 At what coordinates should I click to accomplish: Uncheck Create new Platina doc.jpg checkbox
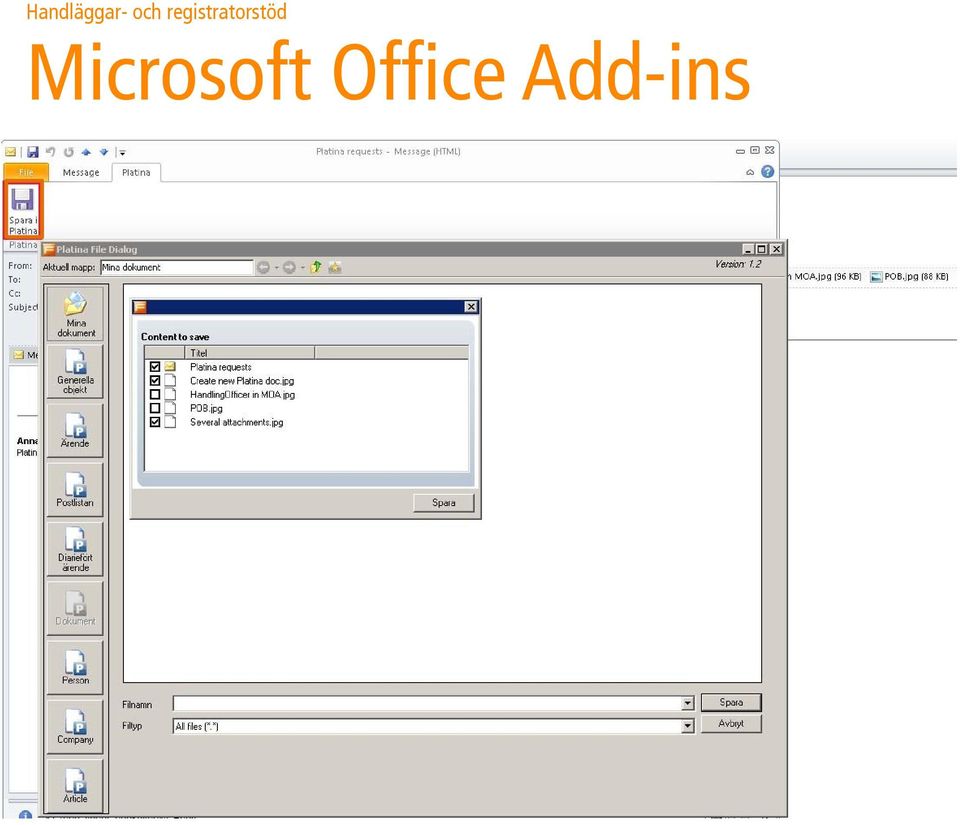(155, 381)
